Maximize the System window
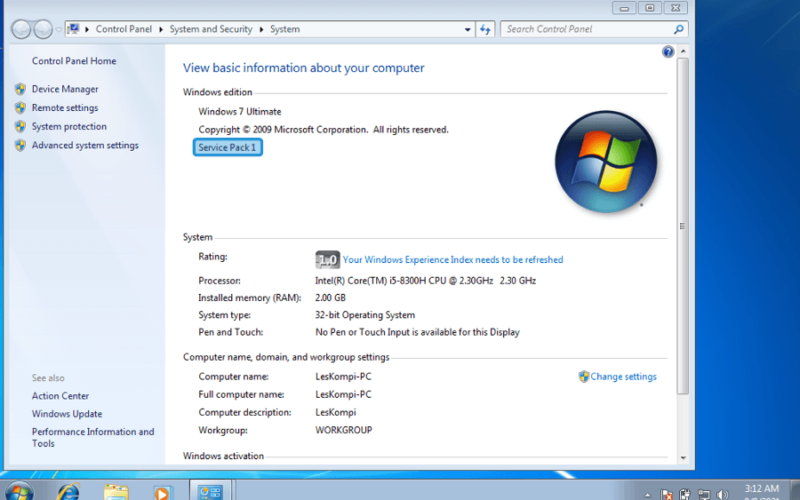Screen dimensions: 800x500 (x=649, y=8)
